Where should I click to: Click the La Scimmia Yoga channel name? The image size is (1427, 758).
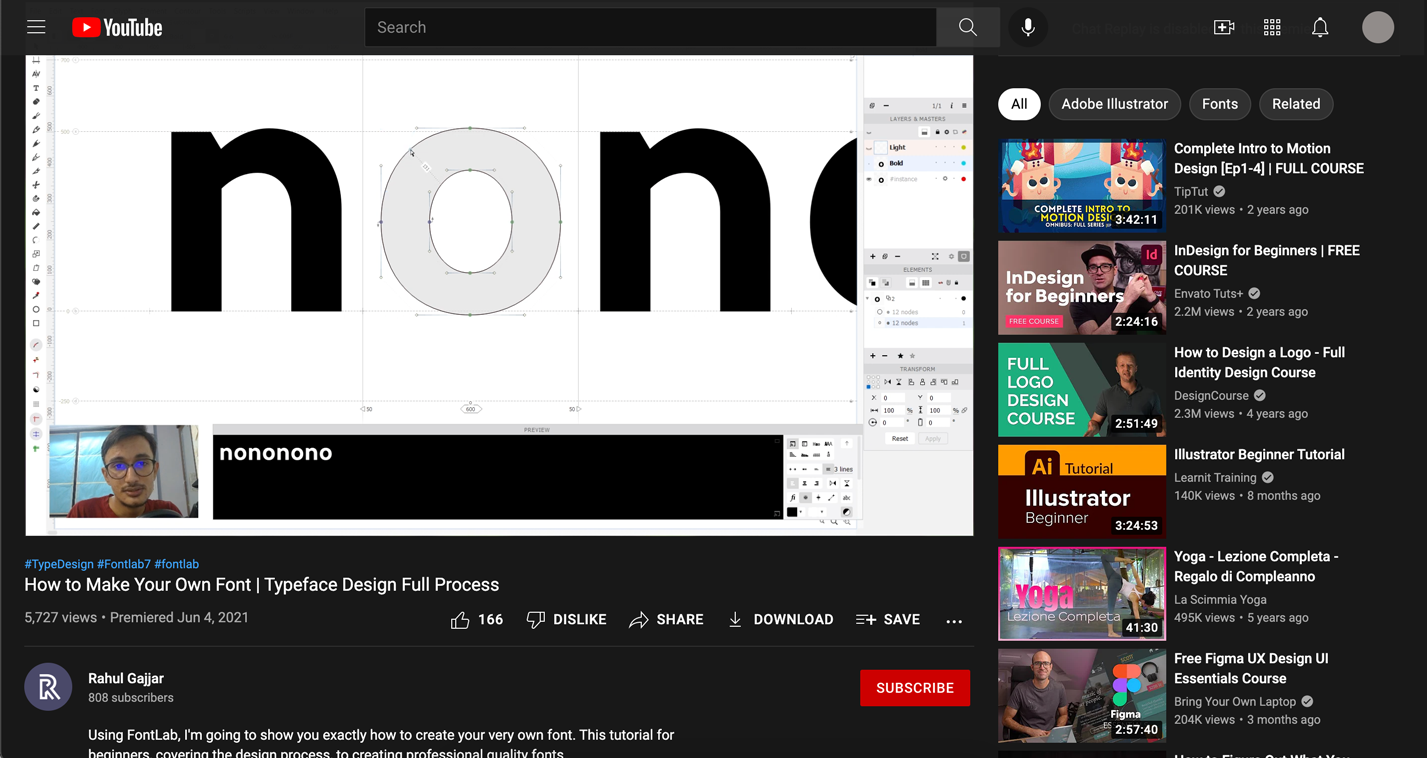click(x=1220, y=599)
